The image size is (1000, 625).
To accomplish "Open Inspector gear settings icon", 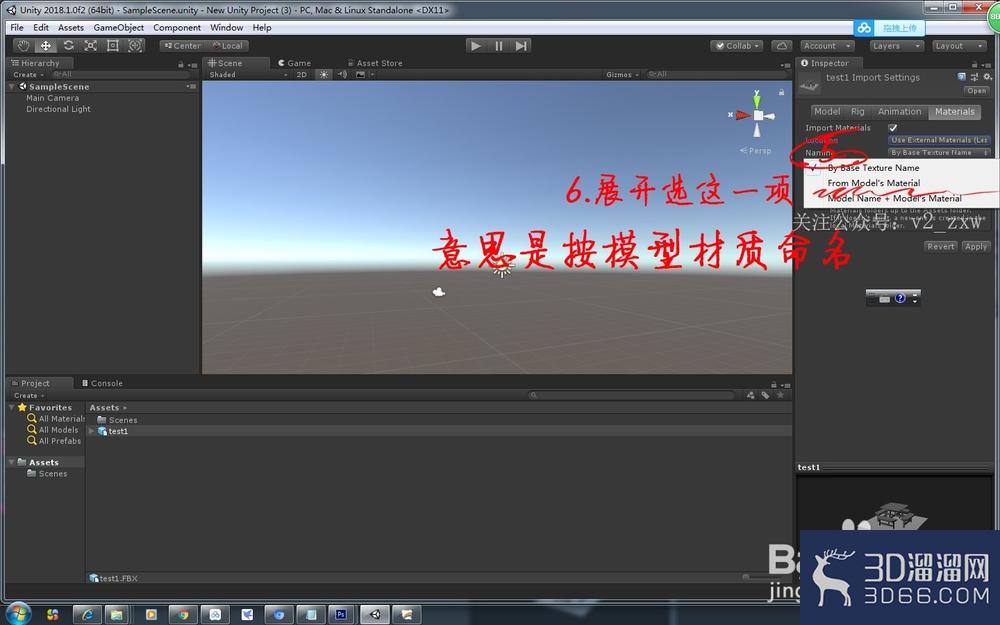I will [x=987, y=77].
